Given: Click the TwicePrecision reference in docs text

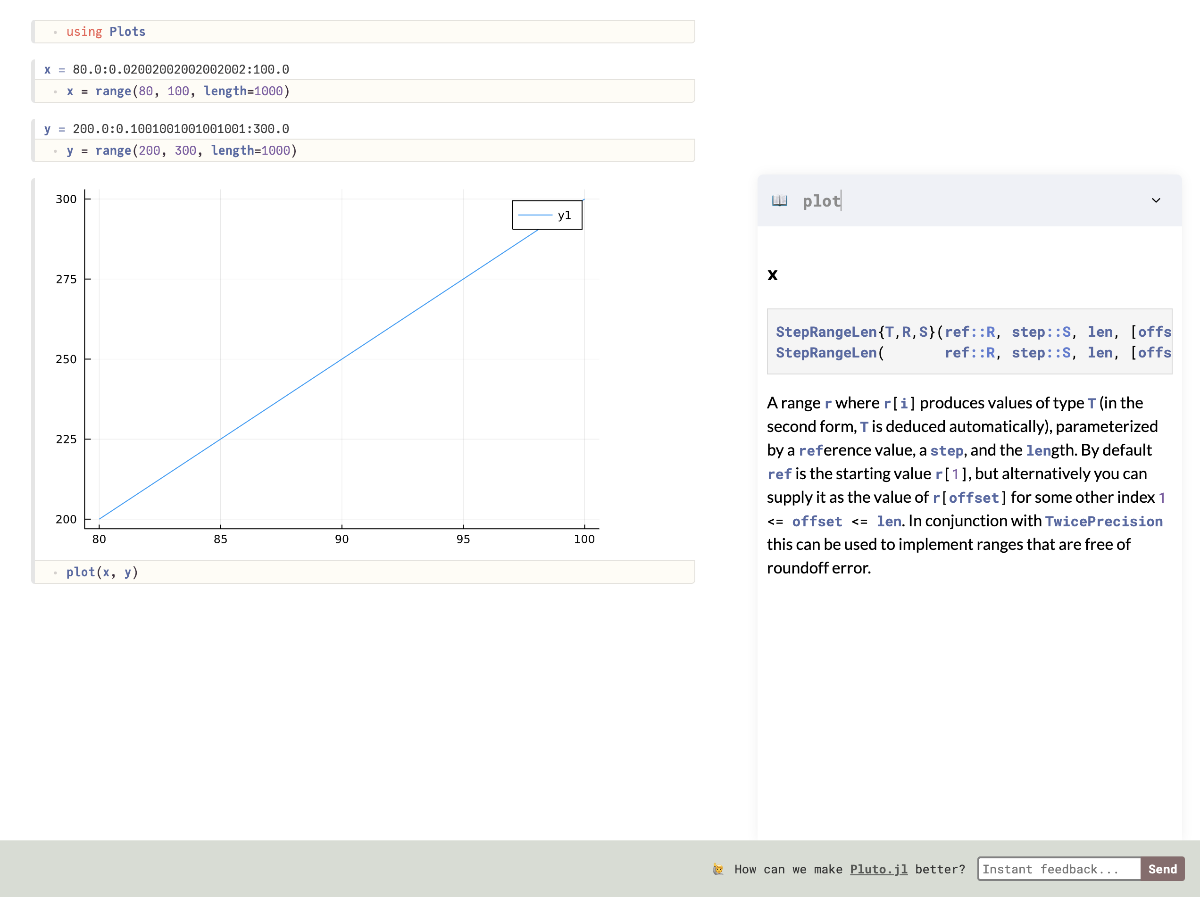Looking at the screenshot, I should coord(1104,521).
